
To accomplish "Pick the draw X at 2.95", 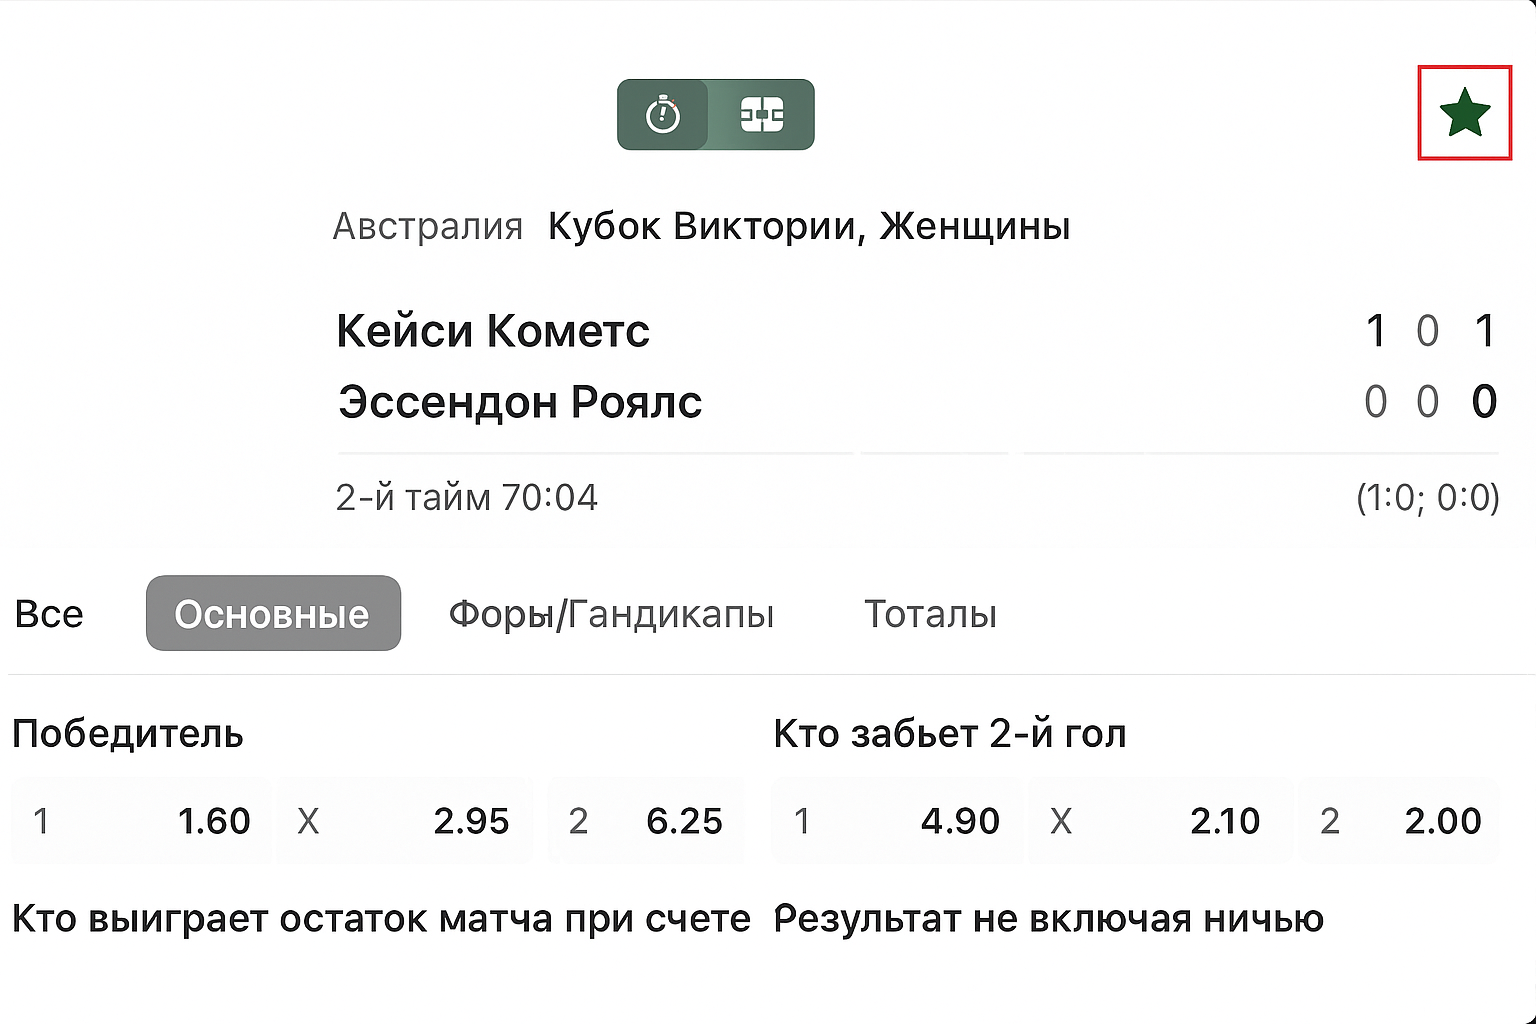I will pyautogui.click(x=403, y=821).
